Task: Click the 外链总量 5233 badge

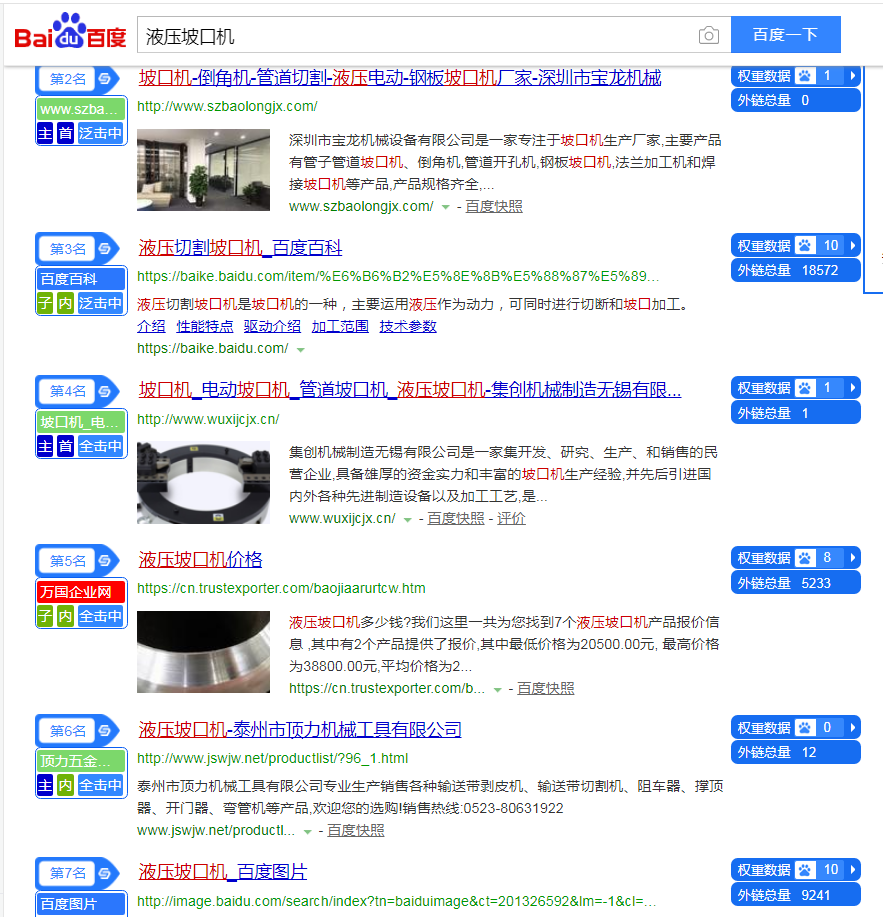Action: (796, 583)
